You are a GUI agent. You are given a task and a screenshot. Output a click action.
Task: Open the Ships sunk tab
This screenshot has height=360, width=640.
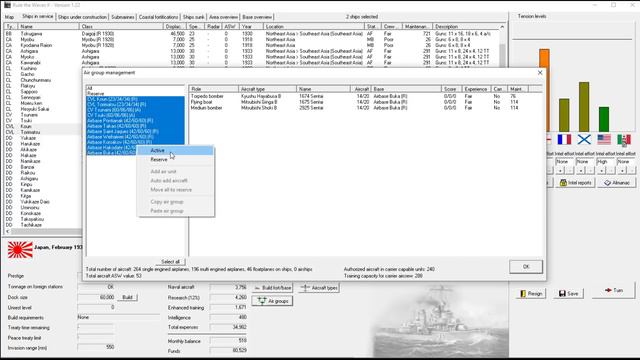[x=193, y=17]
